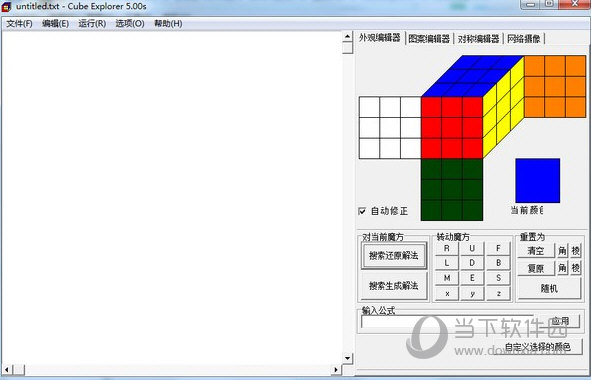The height and width of the screenshot is (380, 591).
Task: Switch to the 外观编辑器 tab
Action: click(380, 38)
